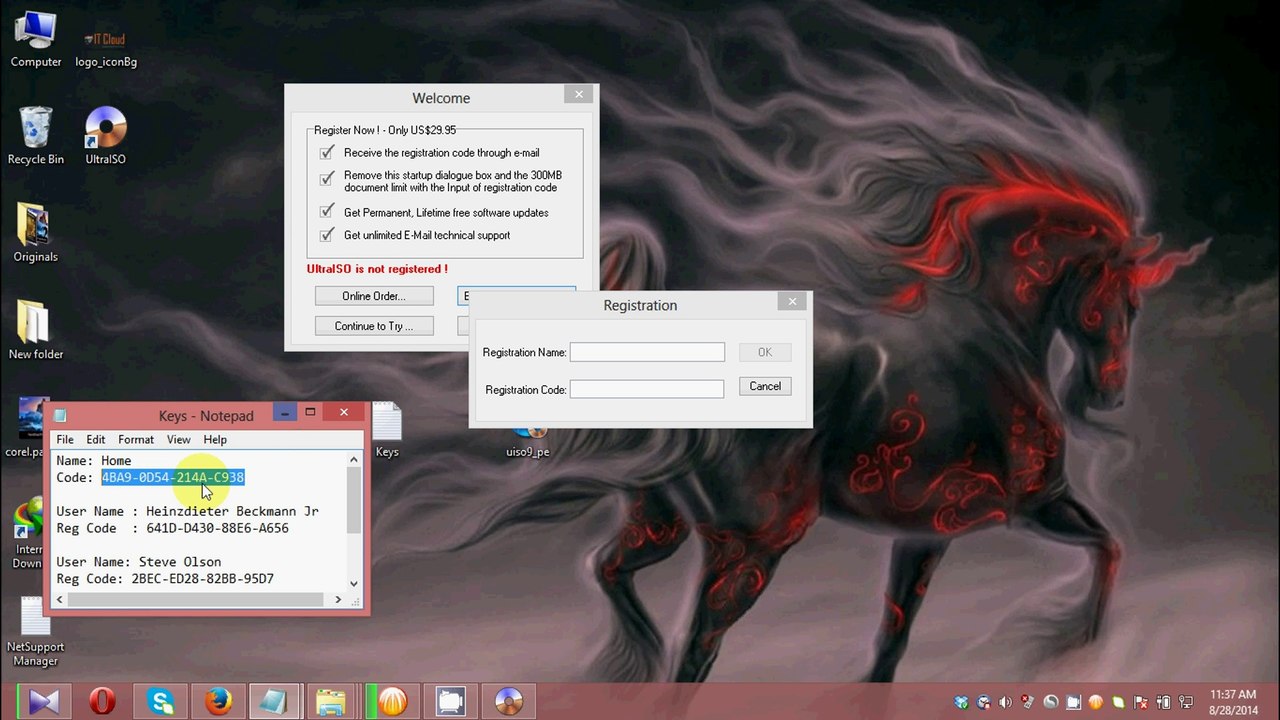Select the NetSupport Manager desktop icon
This screenshot has width=1280, height=720.
[36, 632]
